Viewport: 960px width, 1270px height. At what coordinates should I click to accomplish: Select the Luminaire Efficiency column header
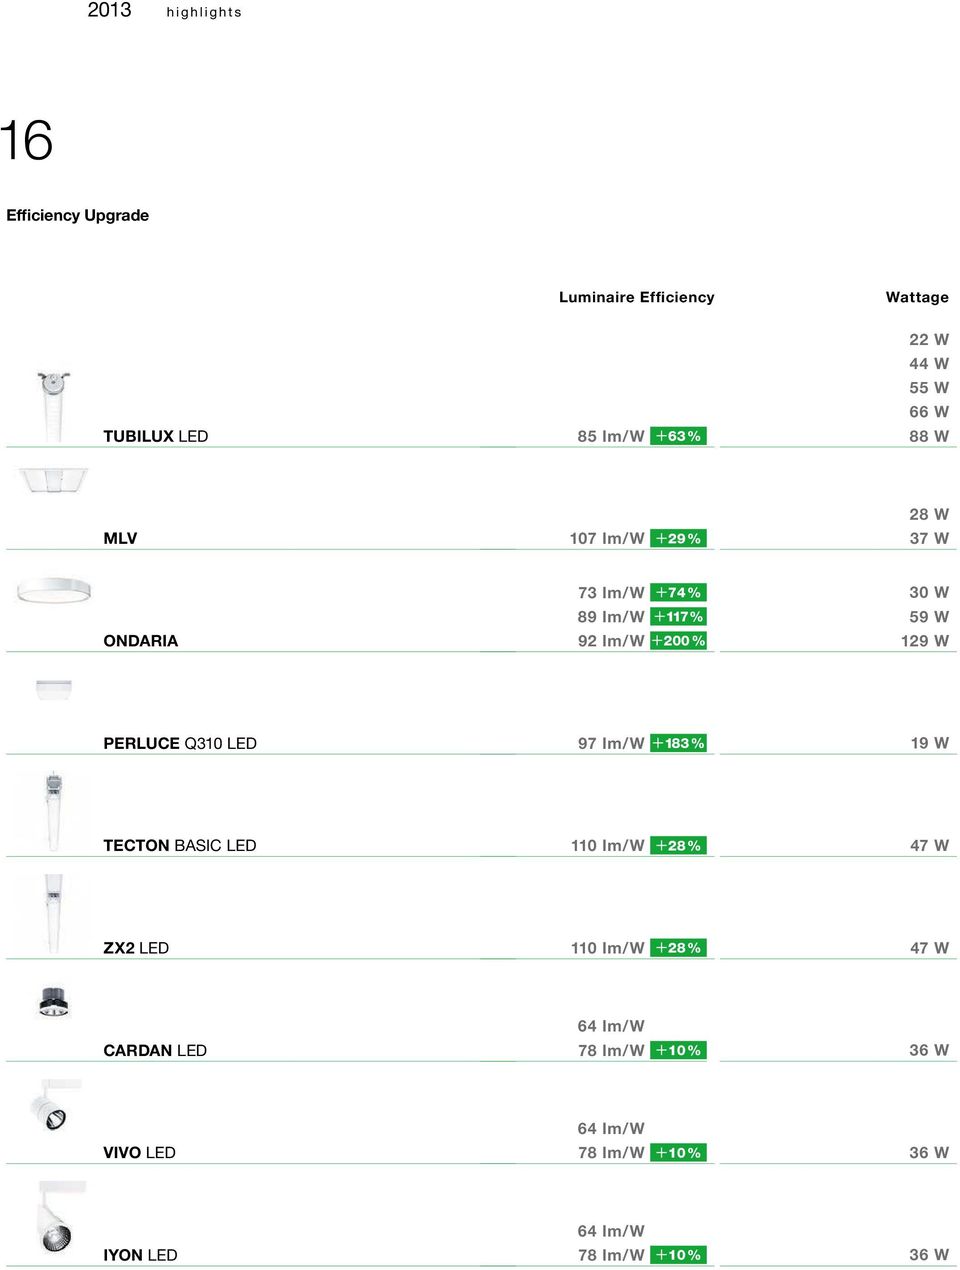[637, 297]
